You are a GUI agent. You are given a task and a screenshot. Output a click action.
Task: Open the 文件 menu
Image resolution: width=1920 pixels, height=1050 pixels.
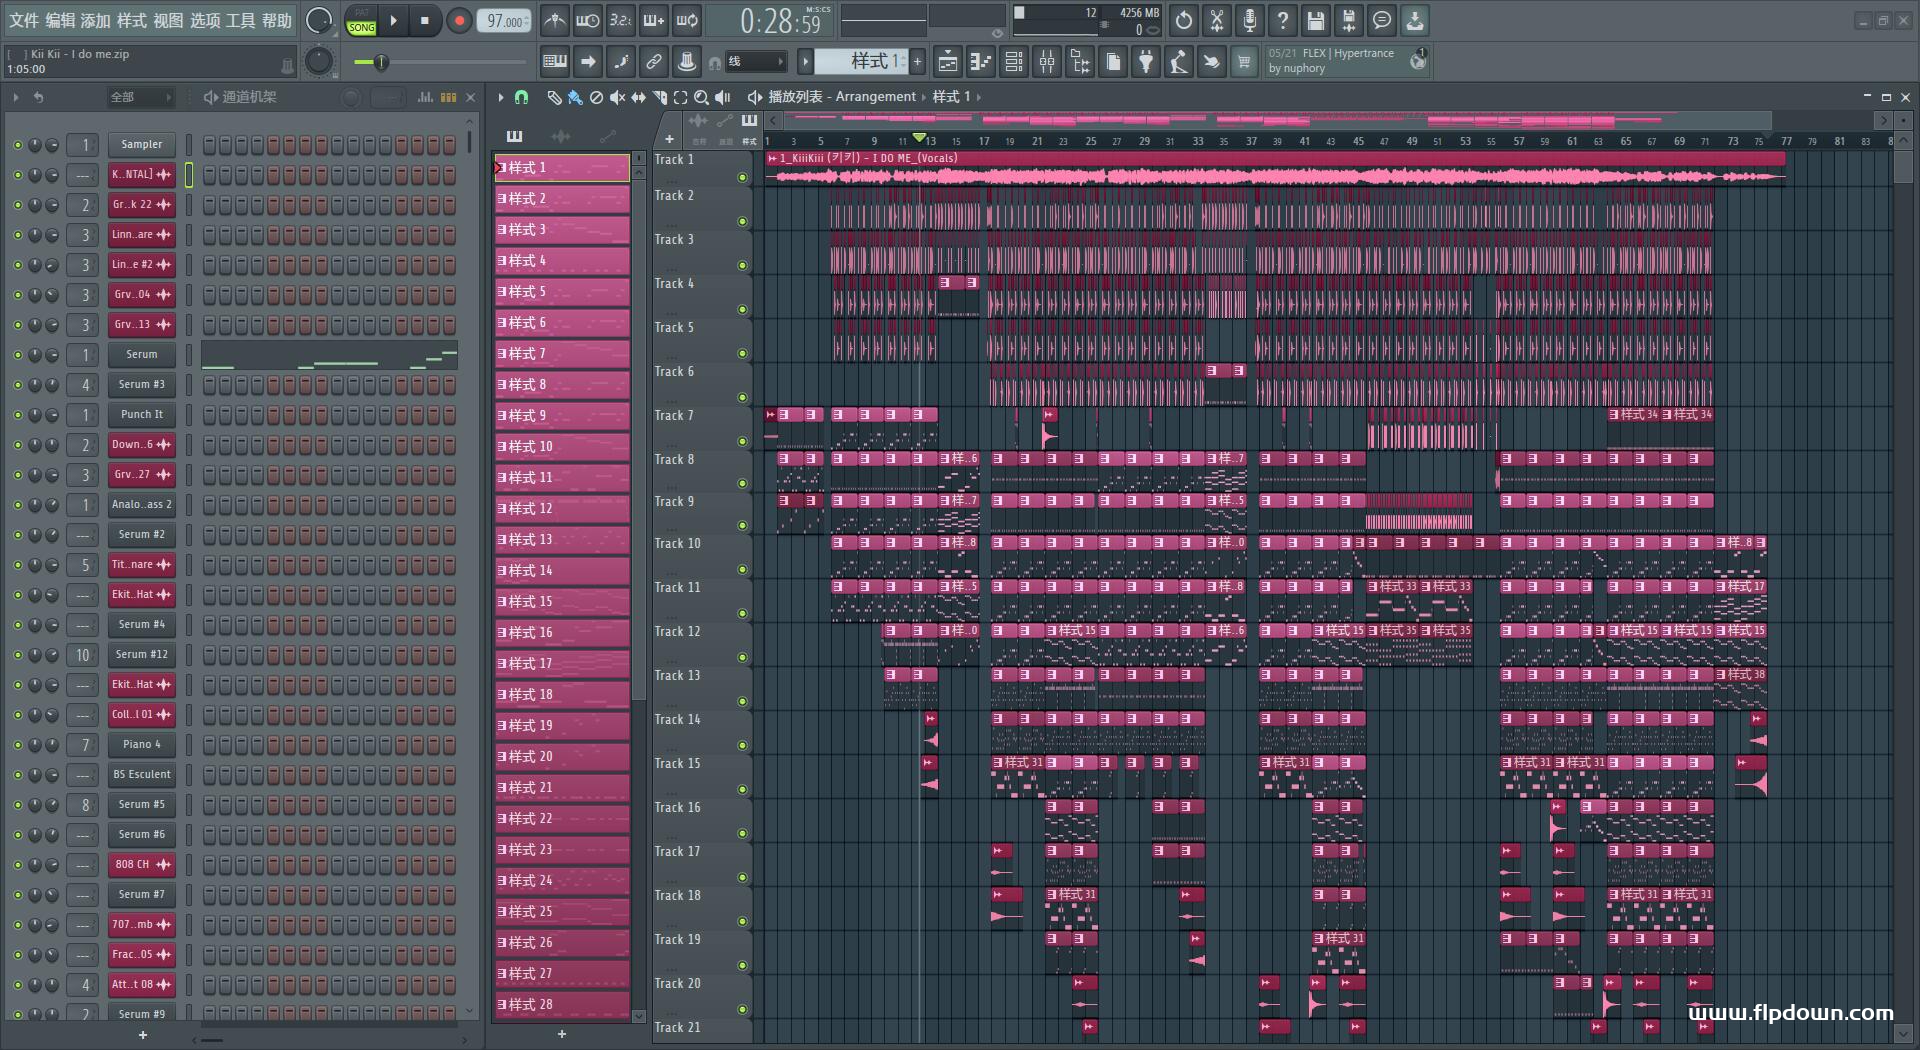24,20
